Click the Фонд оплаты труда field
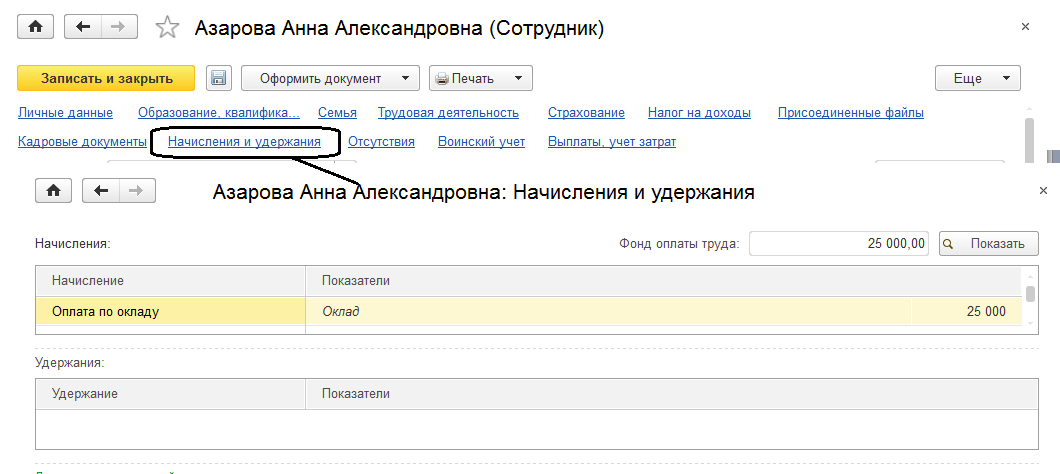Image resolution: width=1060 pixels, height=474 pixels. [839, 243]
